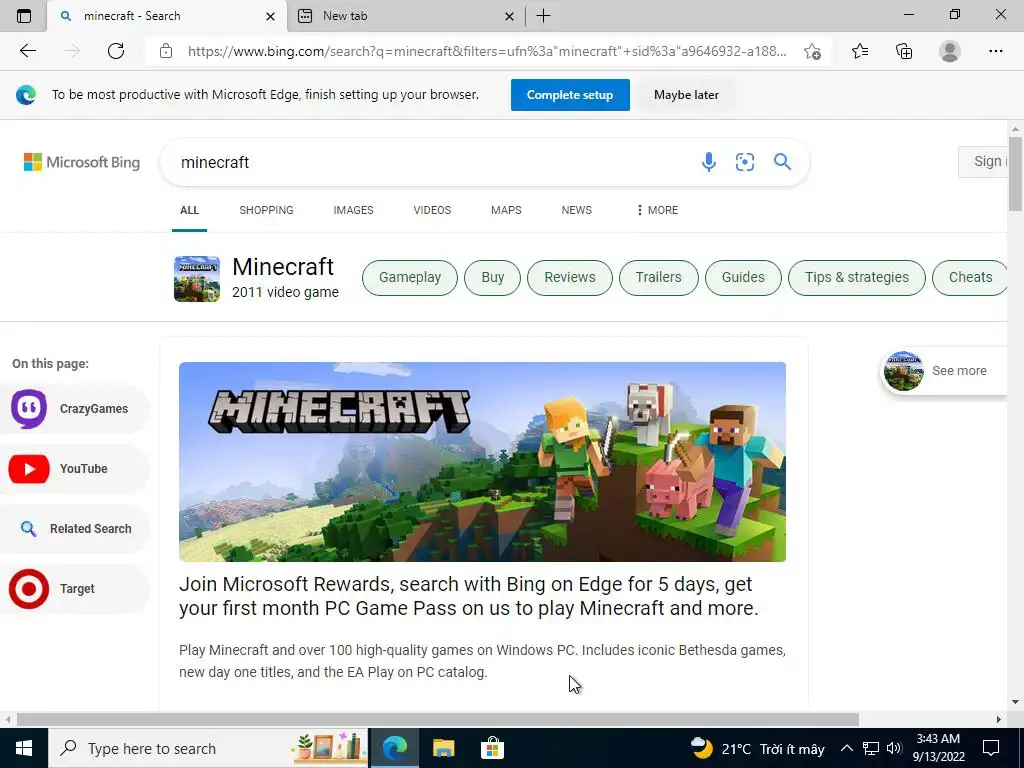Select the ALL results tab
This screenshot has height=768, width=1024.
pyautogui.click(x=189, y=210)
